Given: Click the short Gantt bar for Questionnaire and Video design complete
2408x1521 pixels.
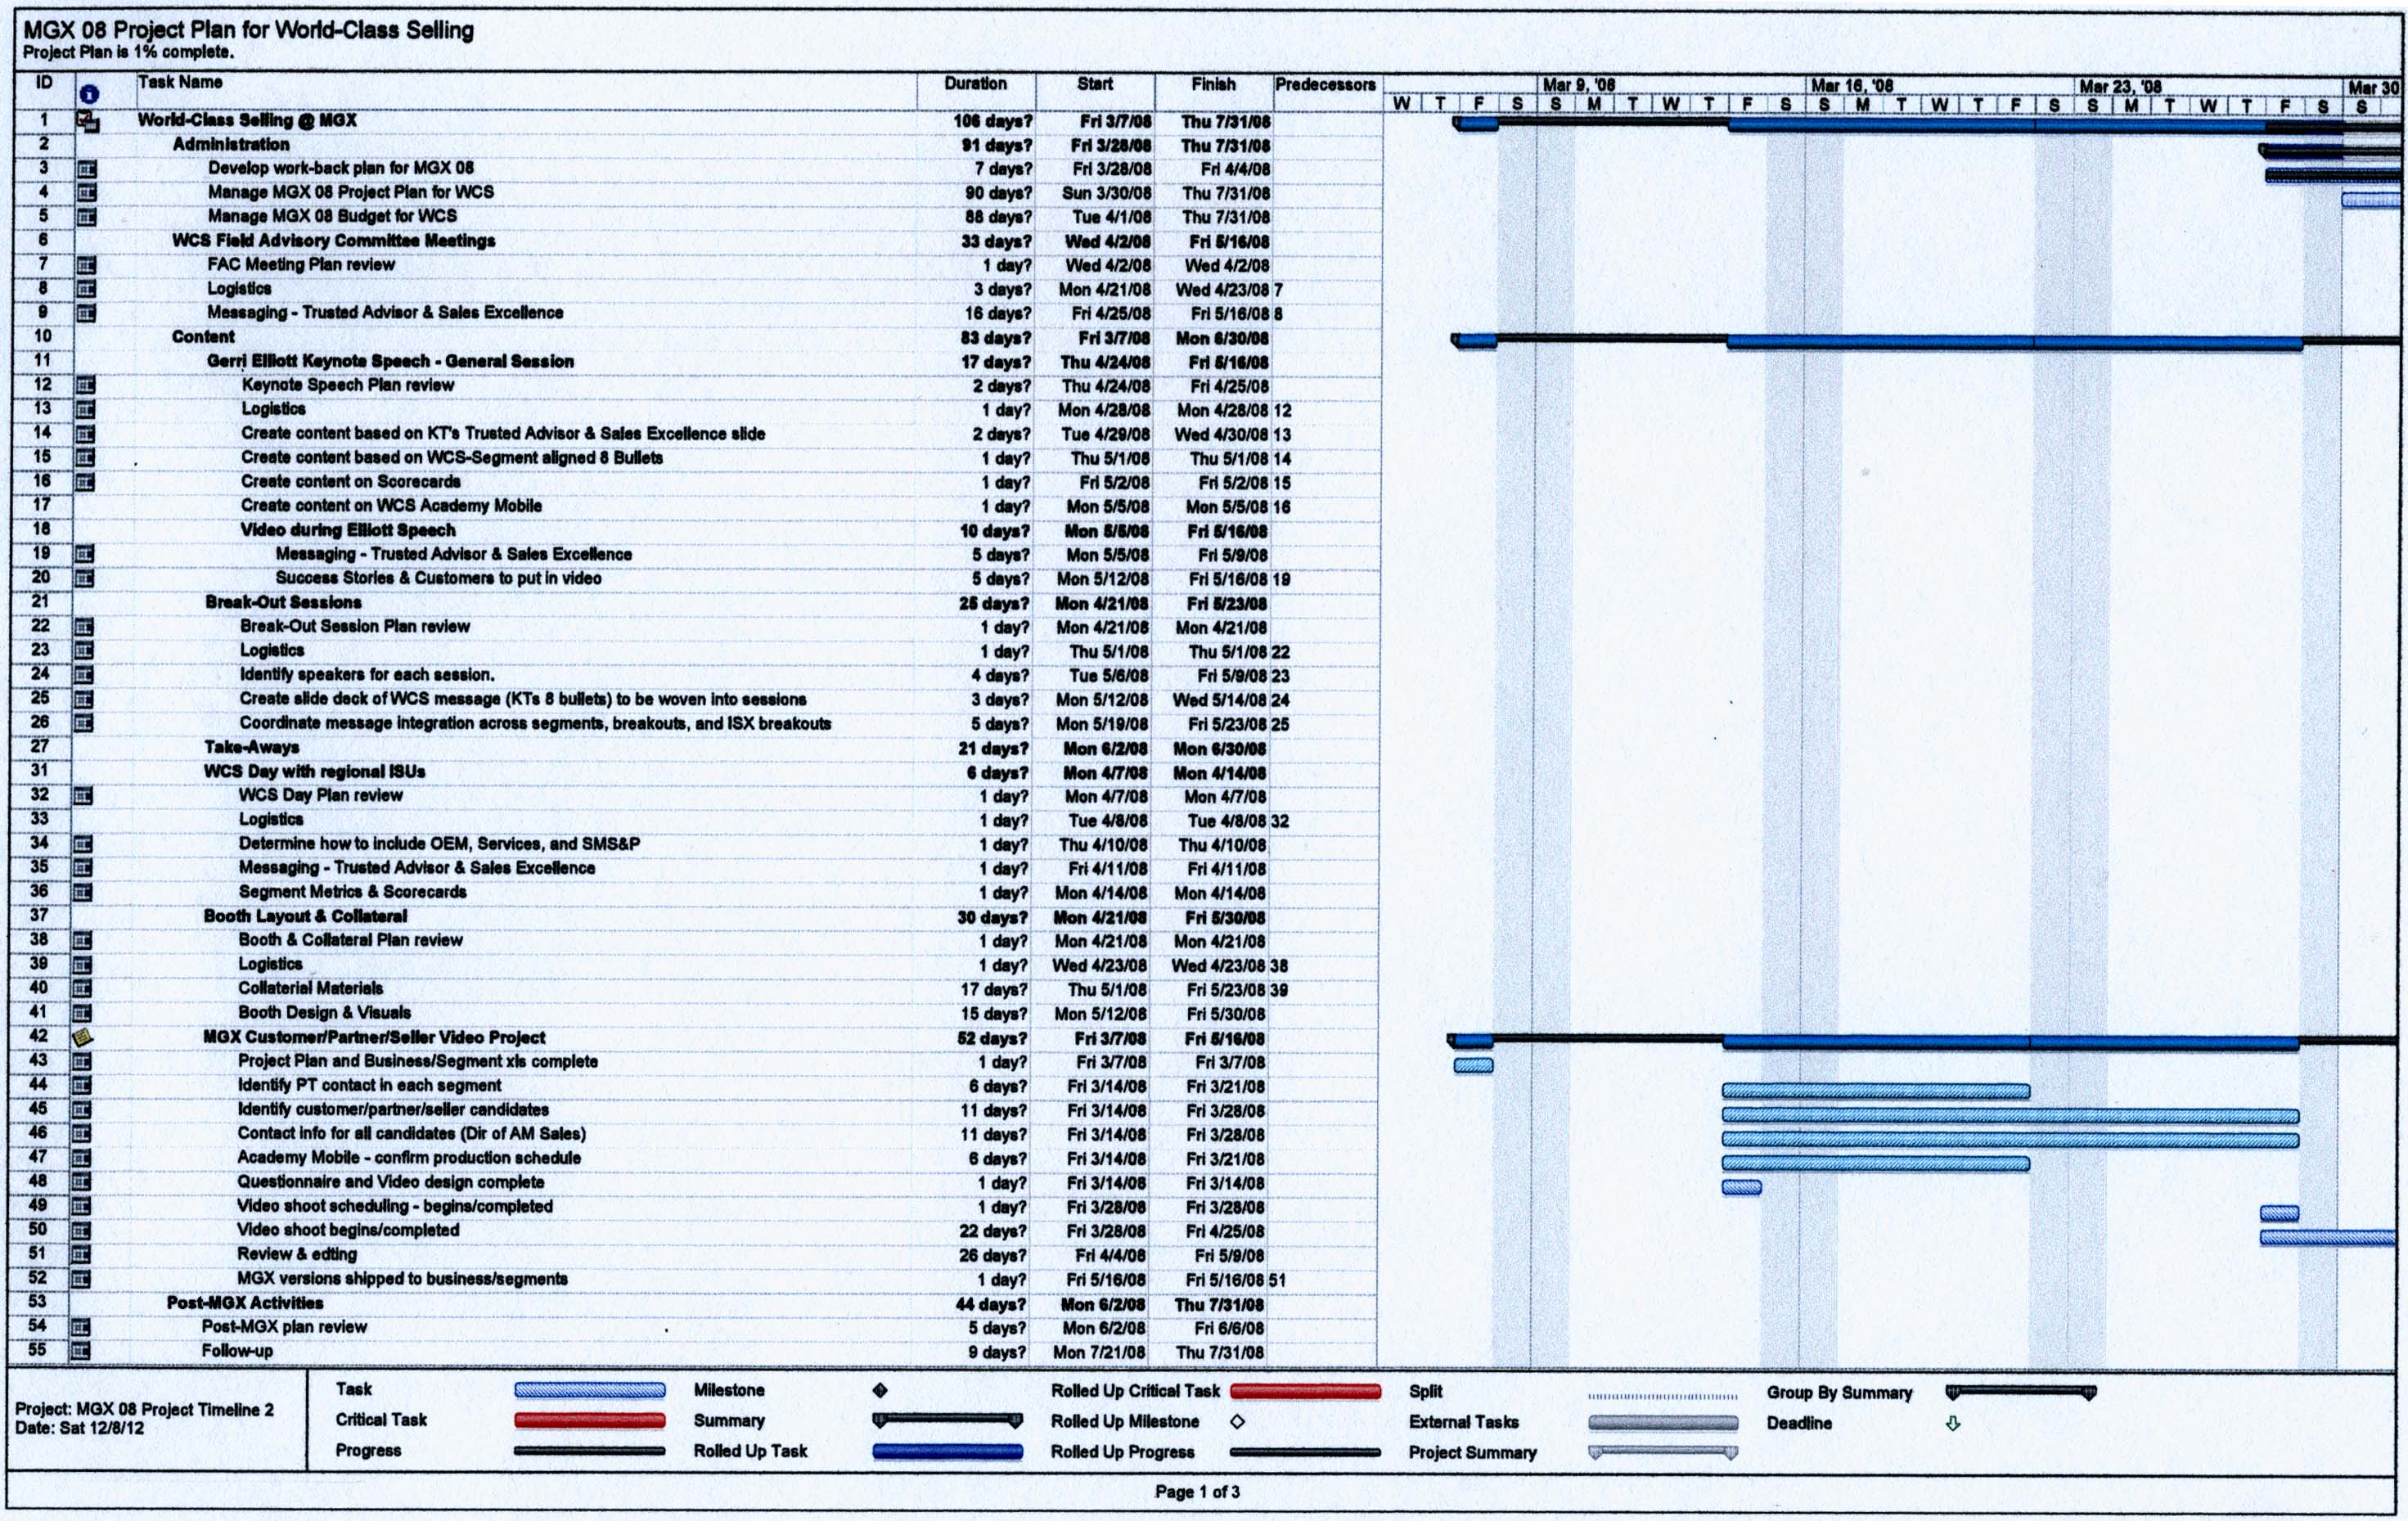Looking at the screenshot, I should [x=1742, y=1188].
